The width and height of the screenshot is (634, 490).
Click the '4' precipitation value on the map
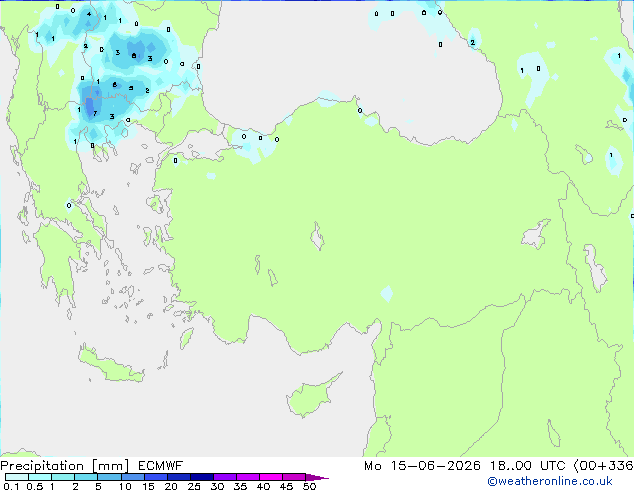pos(89,14)
